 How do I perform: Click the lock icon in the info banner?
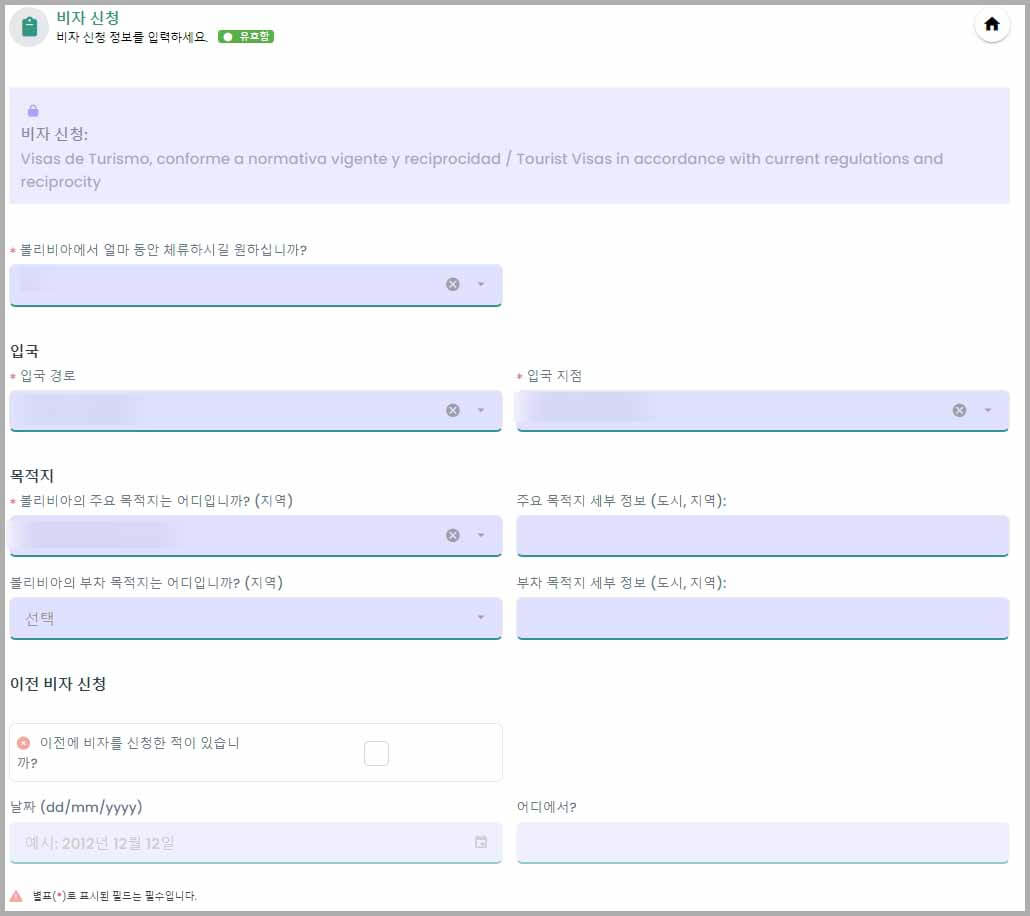[31, 113]
